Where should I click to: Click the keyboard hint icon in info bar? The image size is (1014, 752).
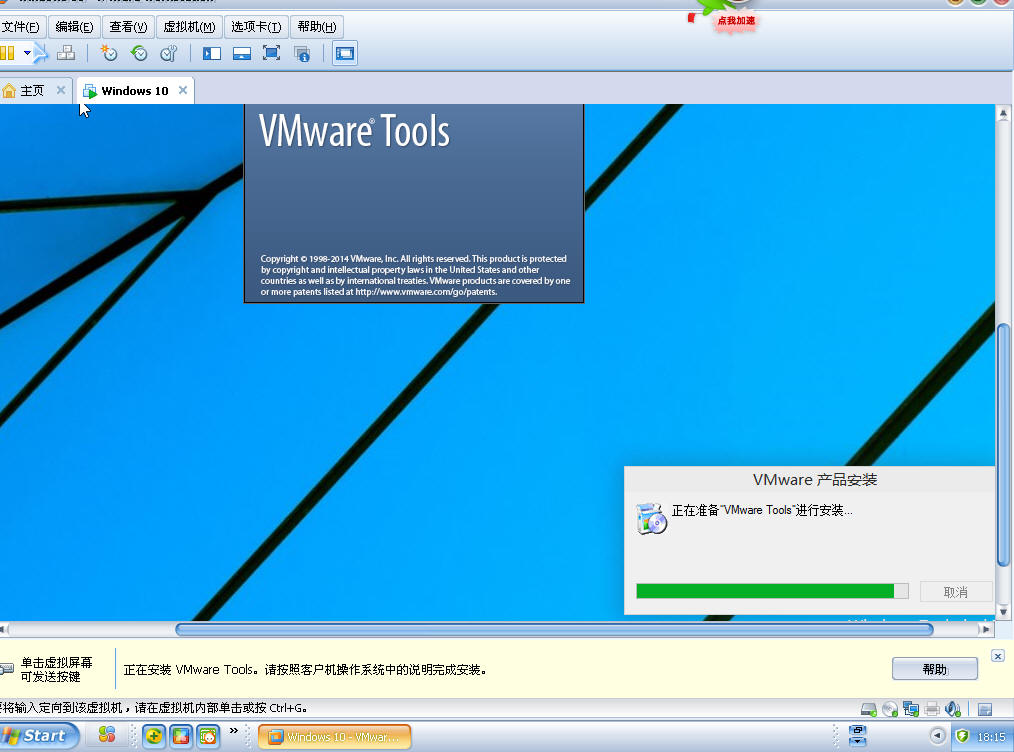point(7,669)
